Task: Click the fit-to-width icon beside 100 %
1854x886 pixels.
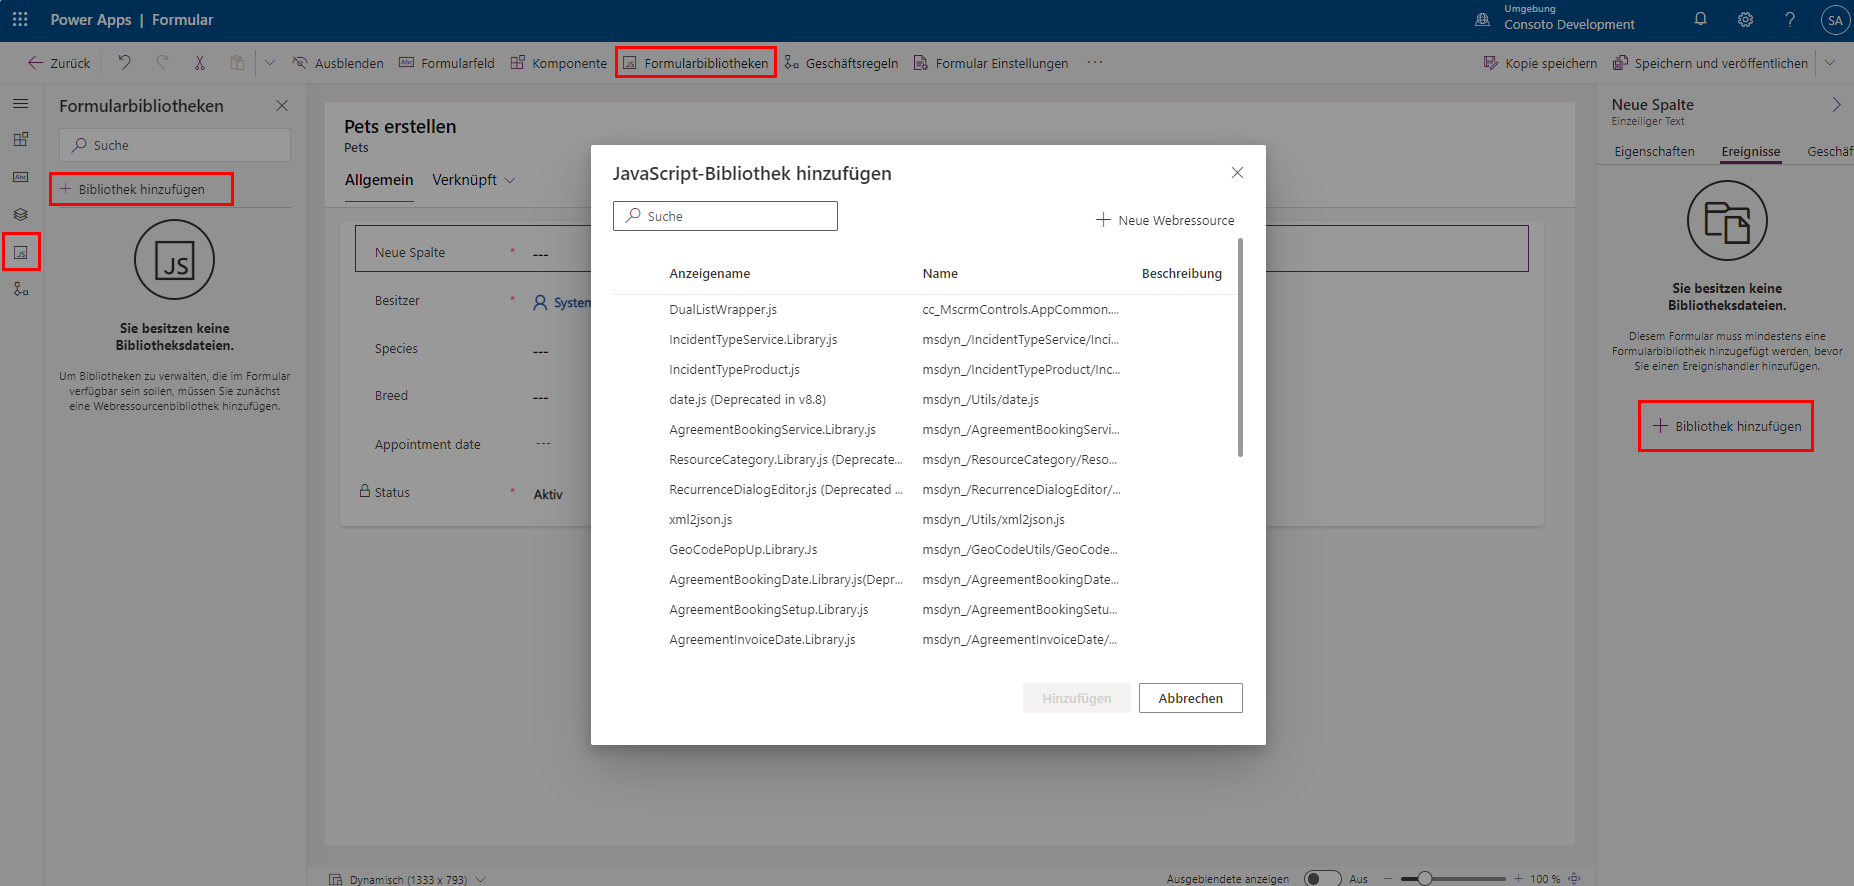Action: [x=1574, y=878]
